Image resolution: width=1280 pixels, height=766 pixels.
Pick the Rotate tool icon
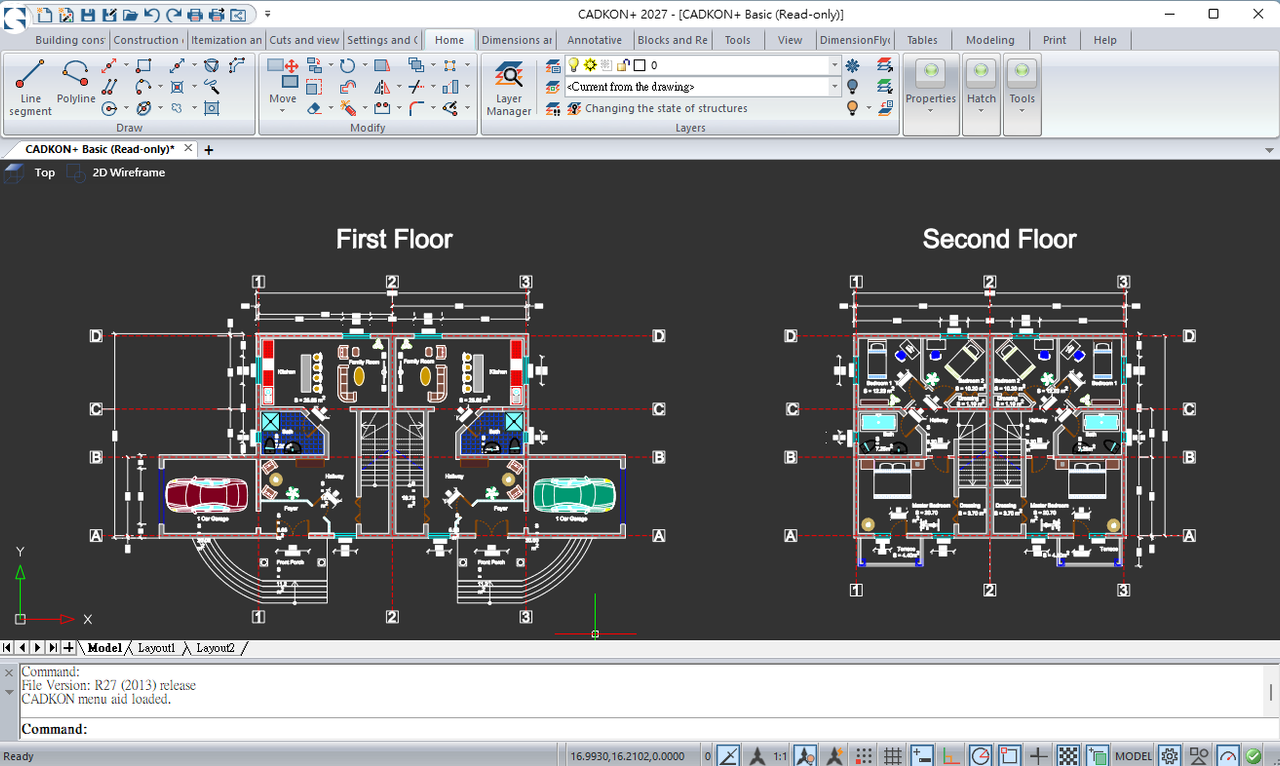[347, 65]
